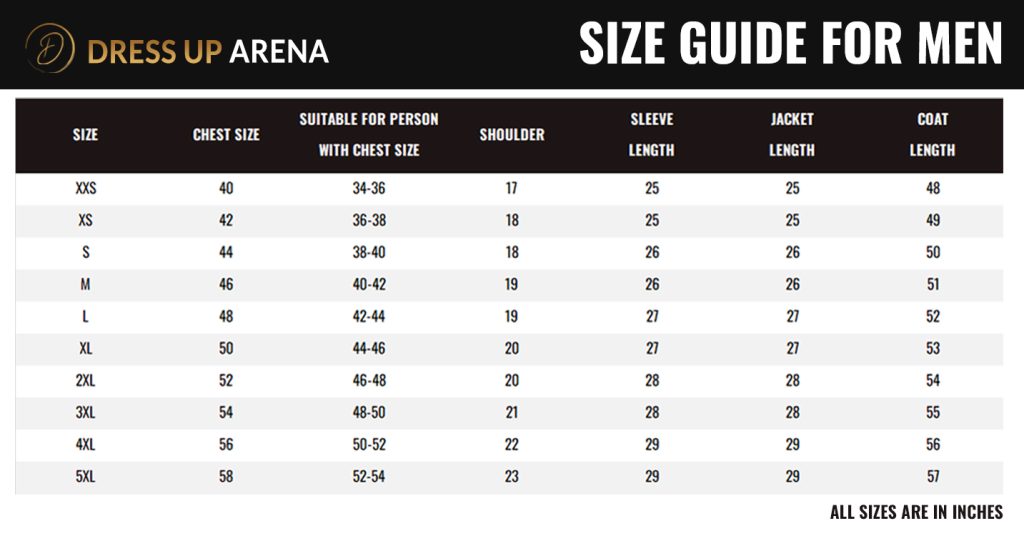Click the Sleeve Length column header
This screenshot has height=536, width=1024.
click(652, 135)
